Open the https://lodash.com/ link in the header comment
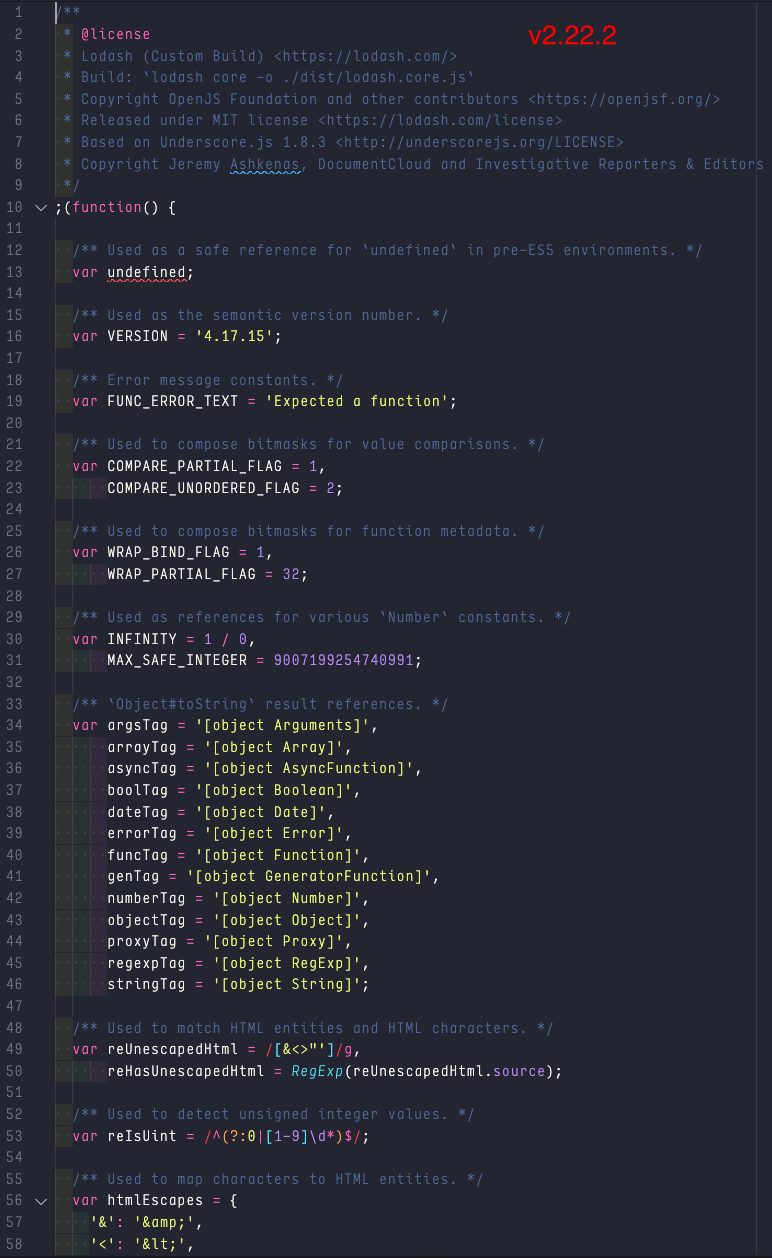772x1258 pixels. point(365,57)
